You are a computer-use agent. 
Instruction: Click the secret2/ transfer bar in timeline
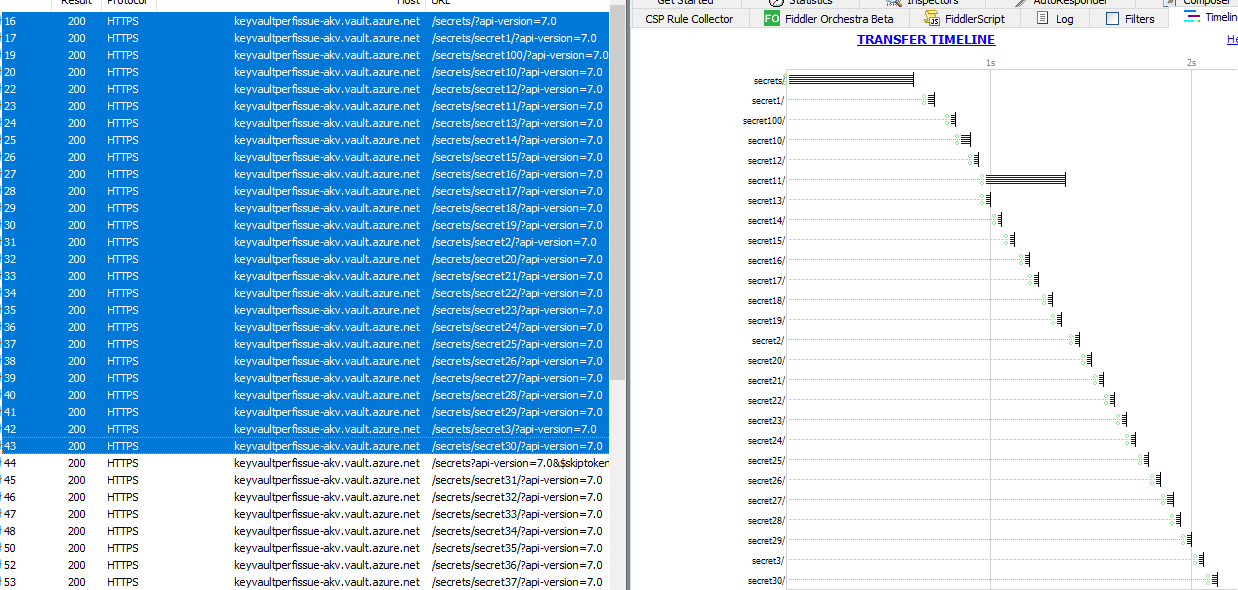click(1075, 340)
